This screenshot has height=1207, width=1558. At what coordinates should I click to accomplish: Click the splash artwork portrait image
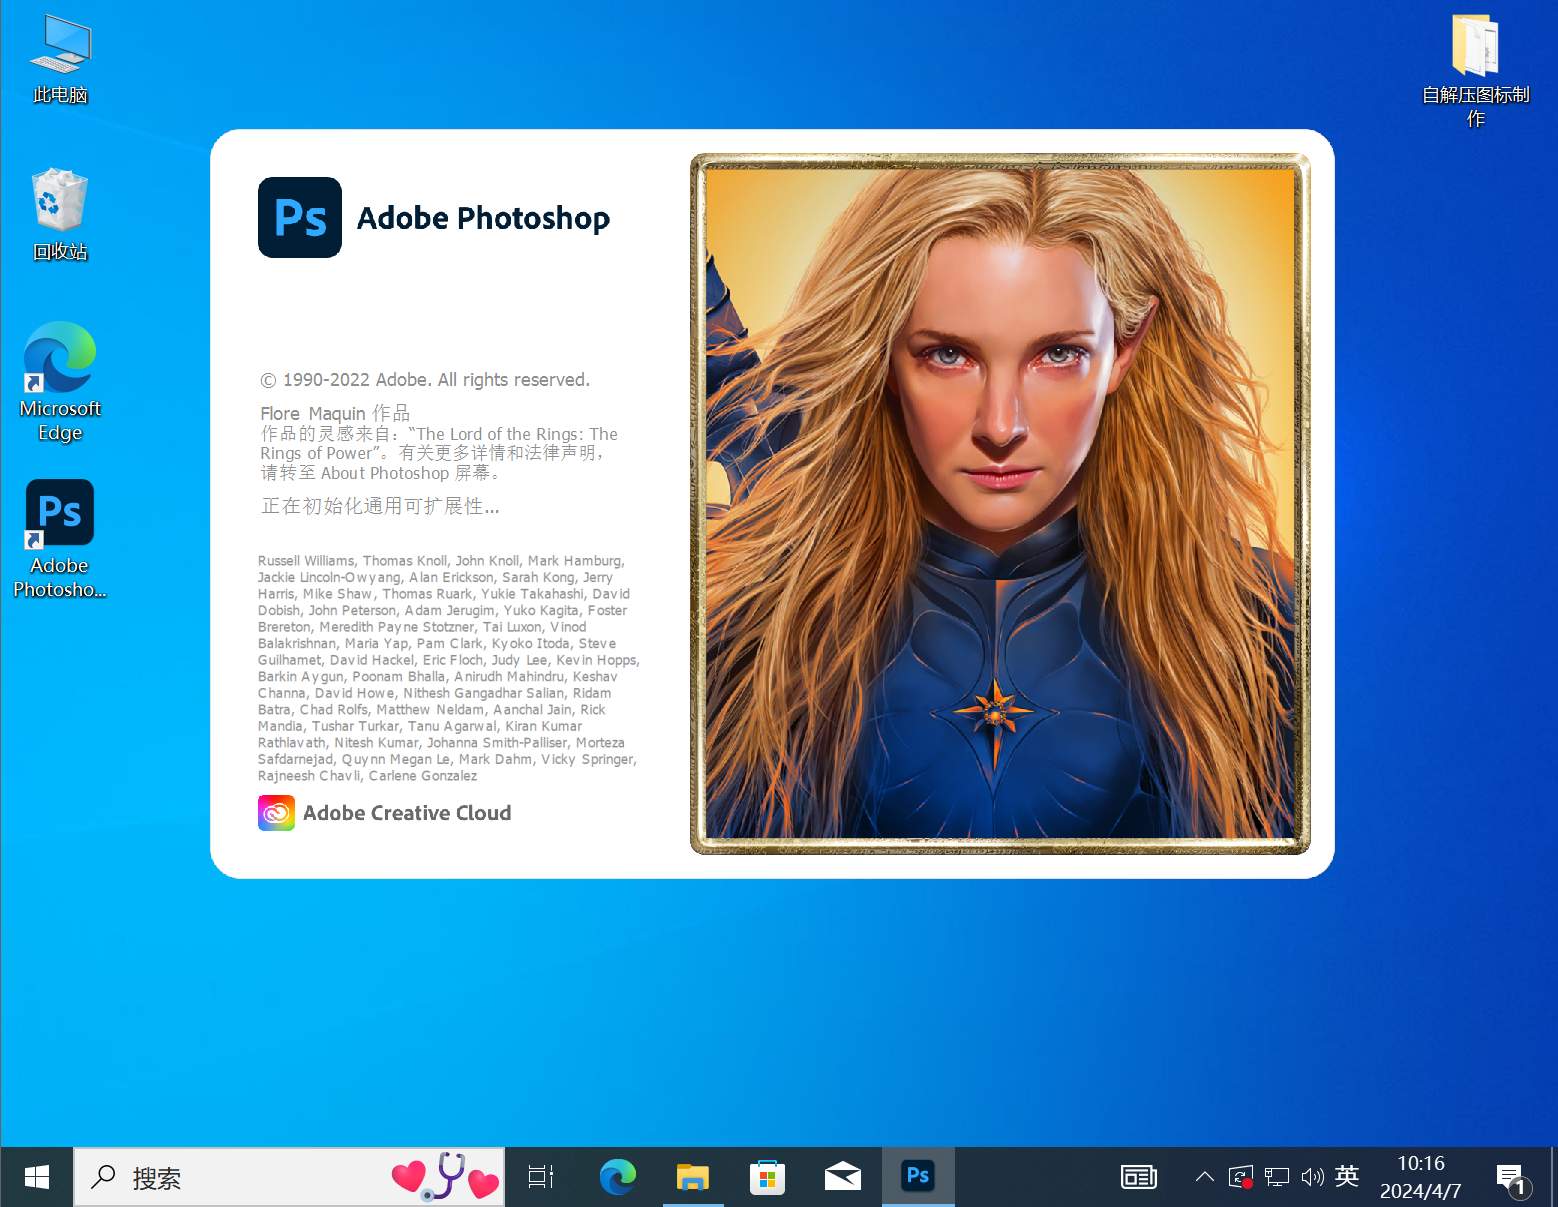click(1000, 504)
